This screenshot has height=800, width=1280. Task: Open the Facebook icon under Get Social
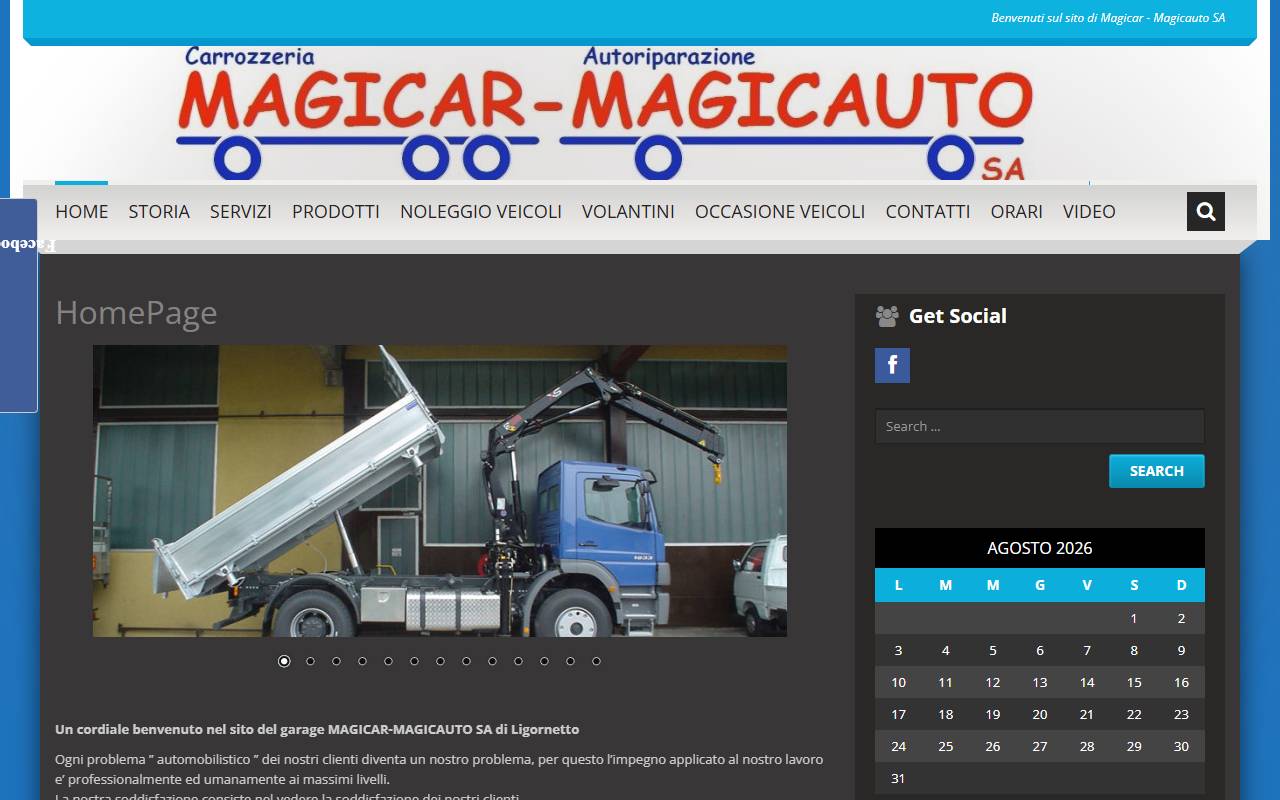point(892,365)
